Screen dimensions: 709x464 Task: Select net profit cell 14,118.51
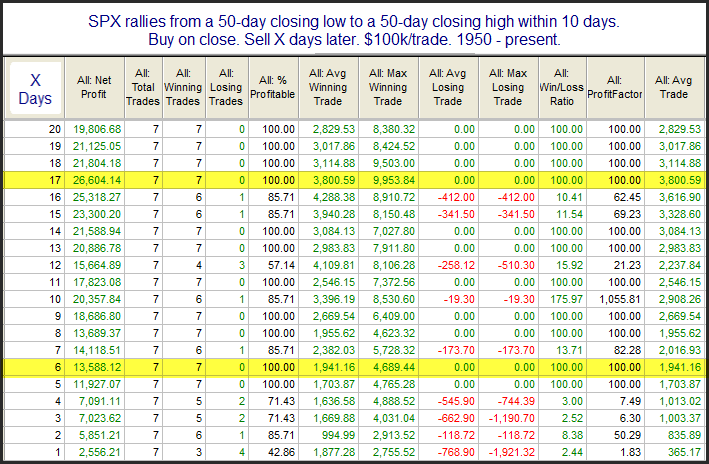tap(97, 350)
